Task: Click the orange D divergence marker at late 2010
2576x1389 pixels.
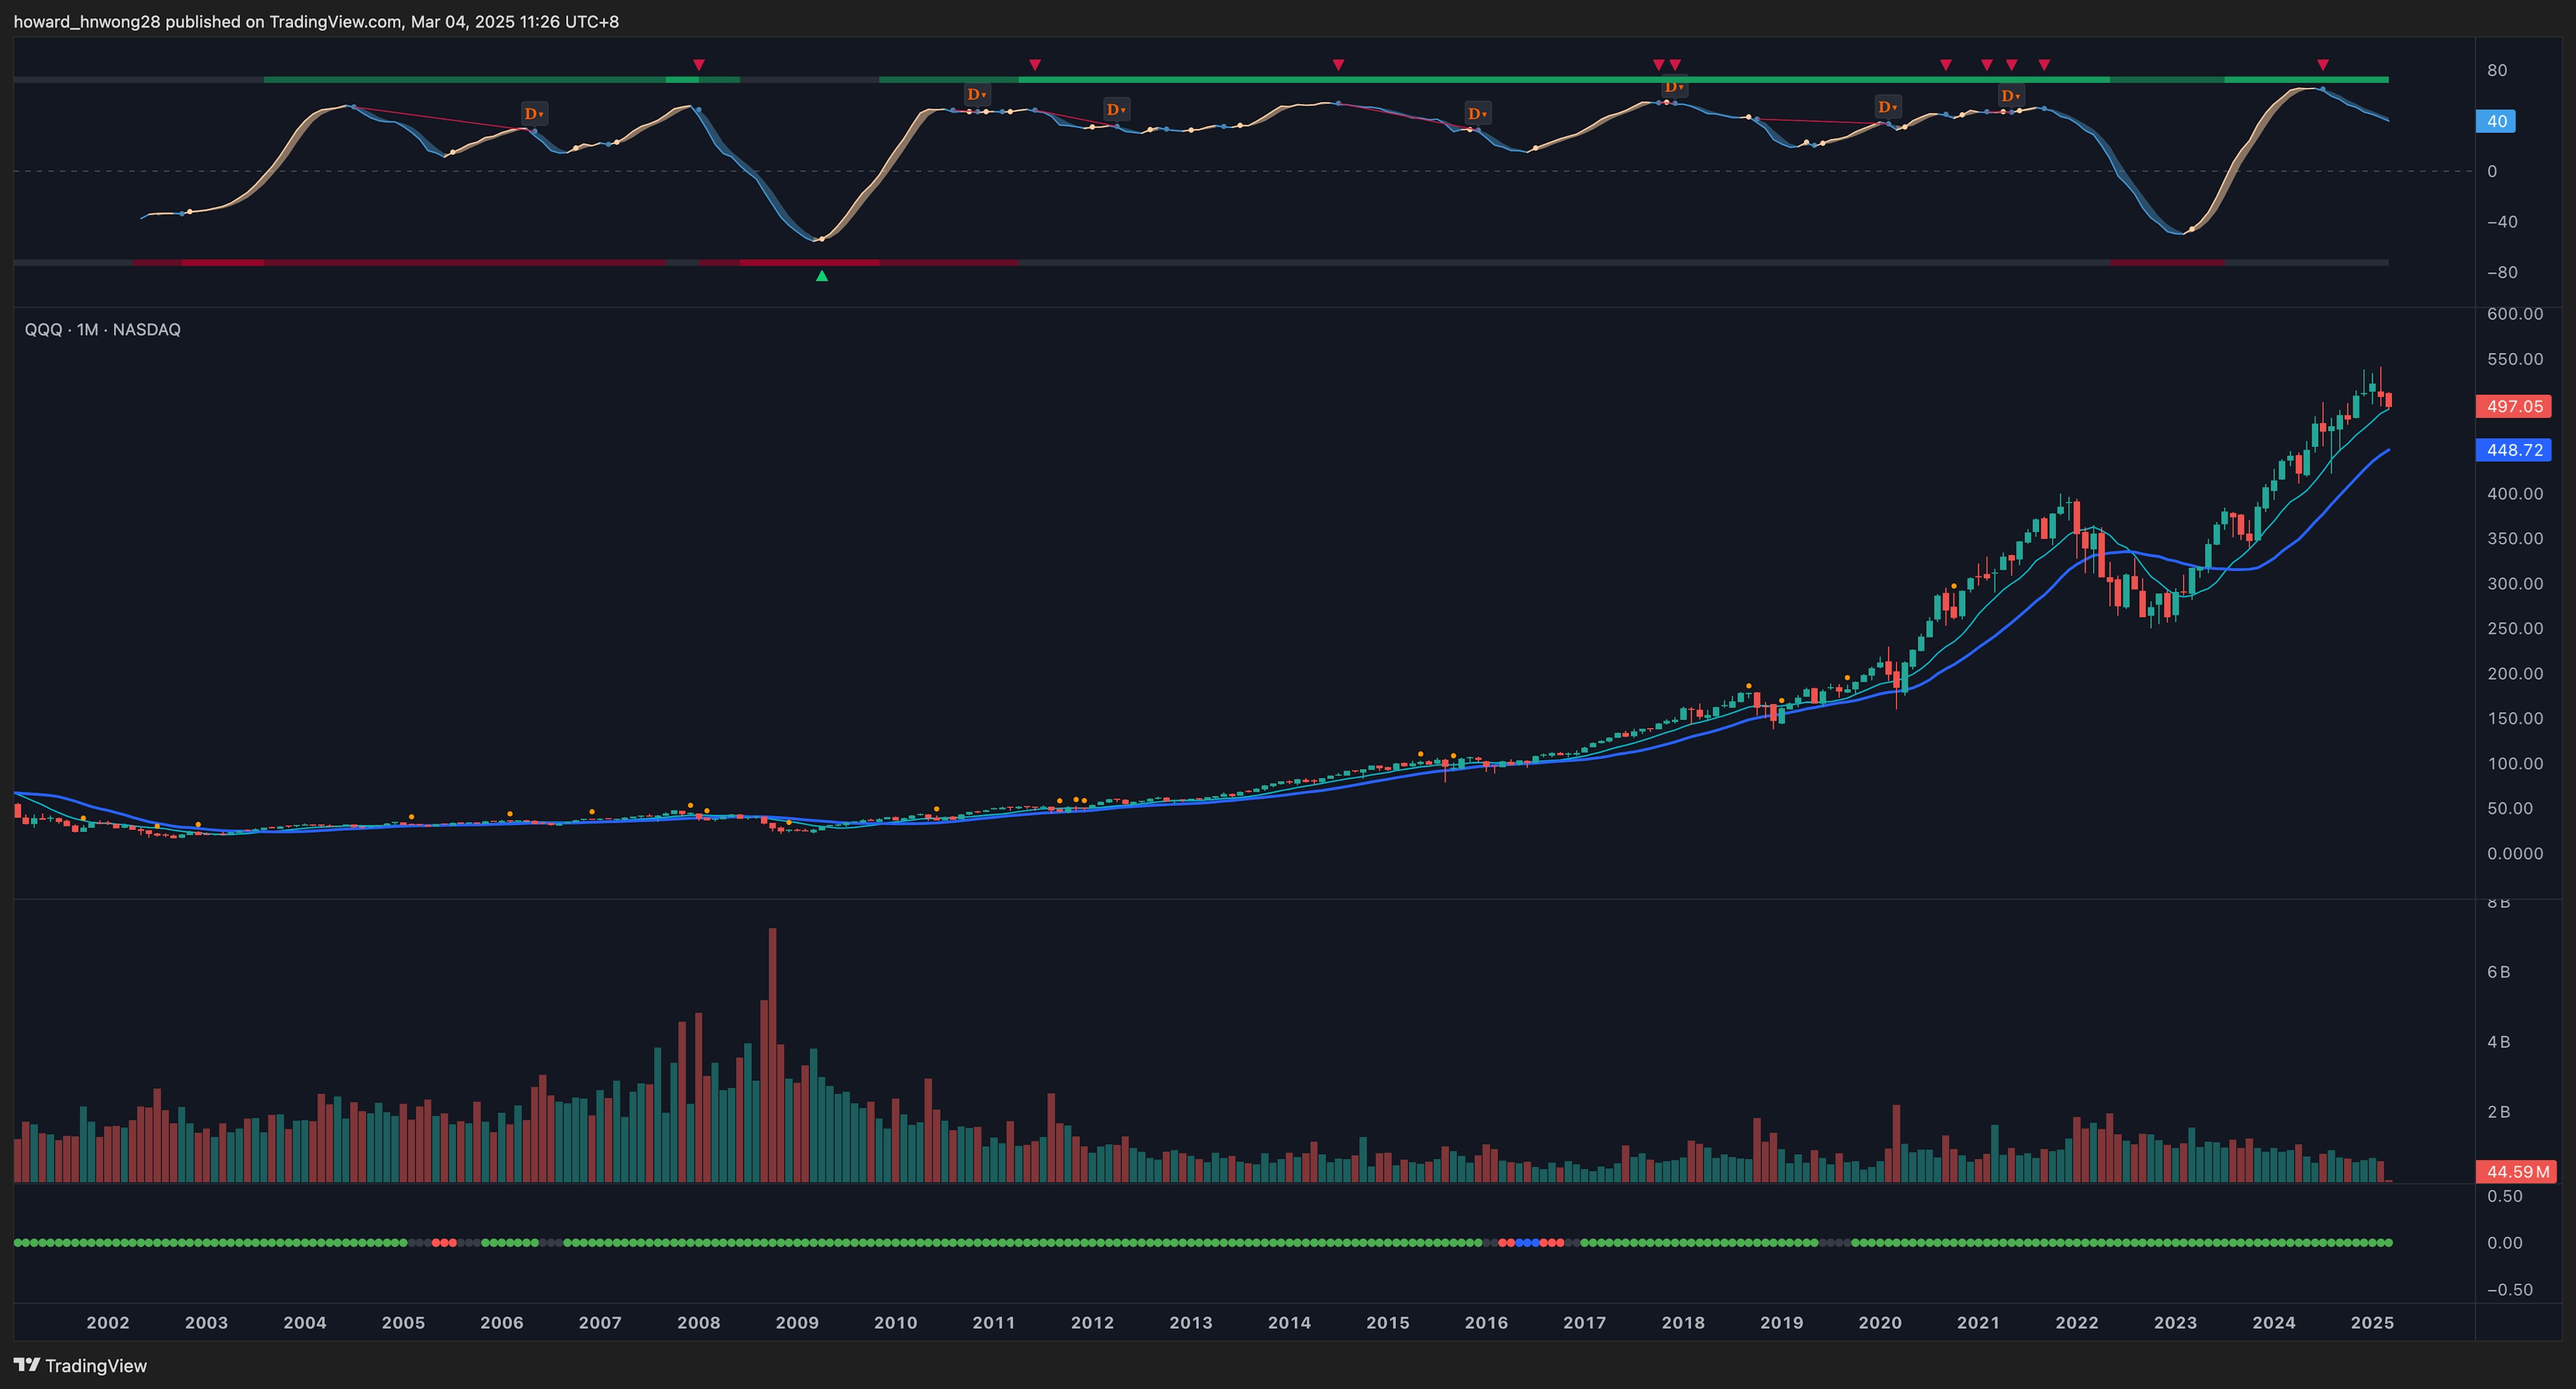Action: tap(976, 94)
